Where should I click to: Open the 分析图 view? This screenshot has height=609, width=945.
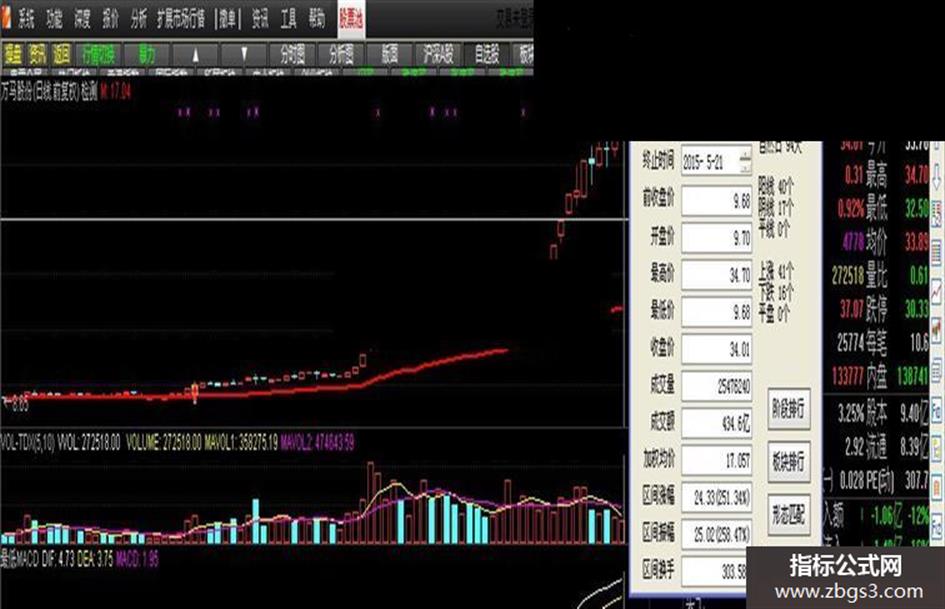pyautogui.click(x=341, y=55)
